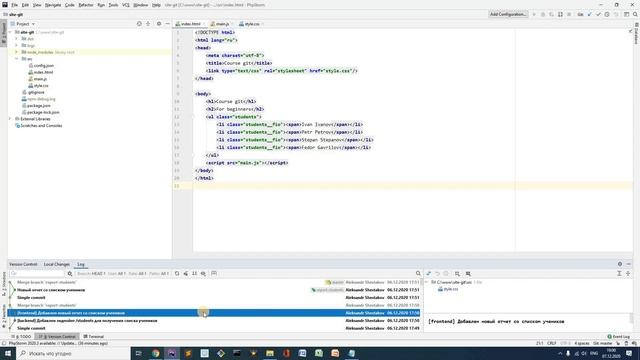Click the VCS commit checkmark icon
Image resolution: width=640 pixels, height=360 pixels.
[598, 14]
